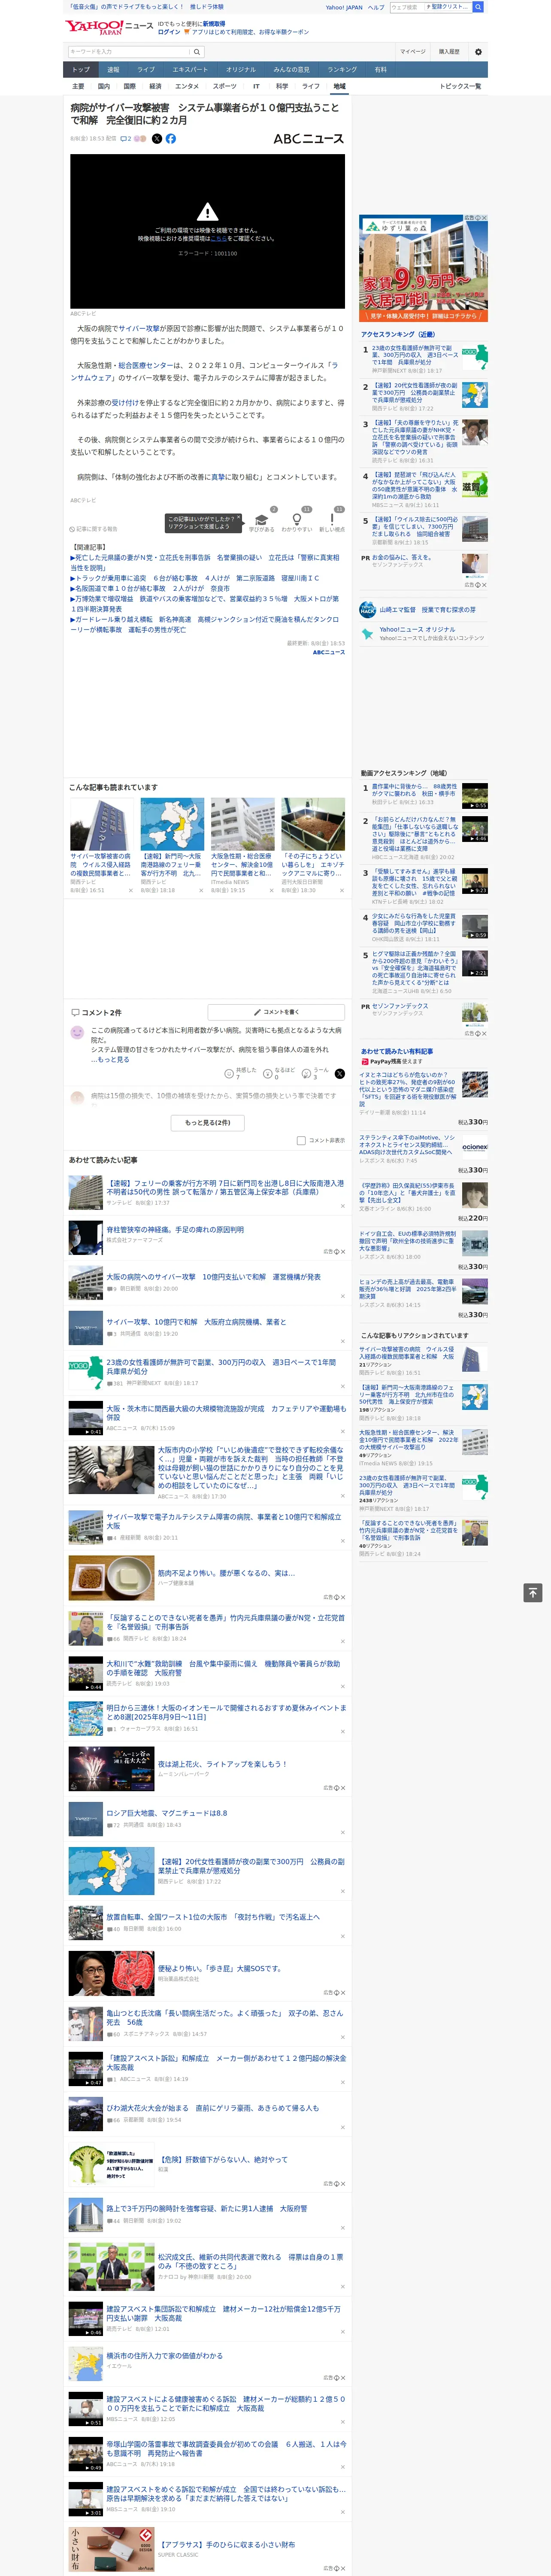Screen dimensions: 551x2576
Task: Select the ライブ navigation tab
Action: click(146, 70)
